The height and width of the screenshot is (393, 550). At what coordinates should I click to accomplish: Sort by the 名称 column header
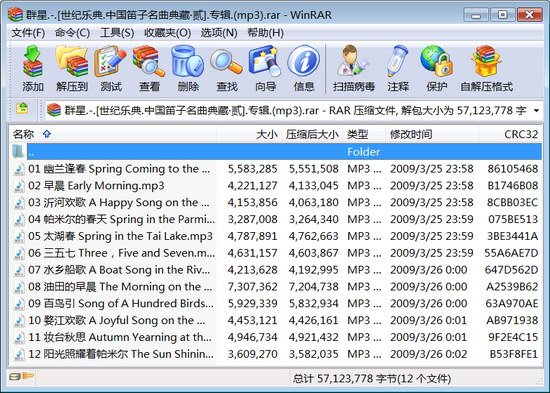tap(112, 134)
